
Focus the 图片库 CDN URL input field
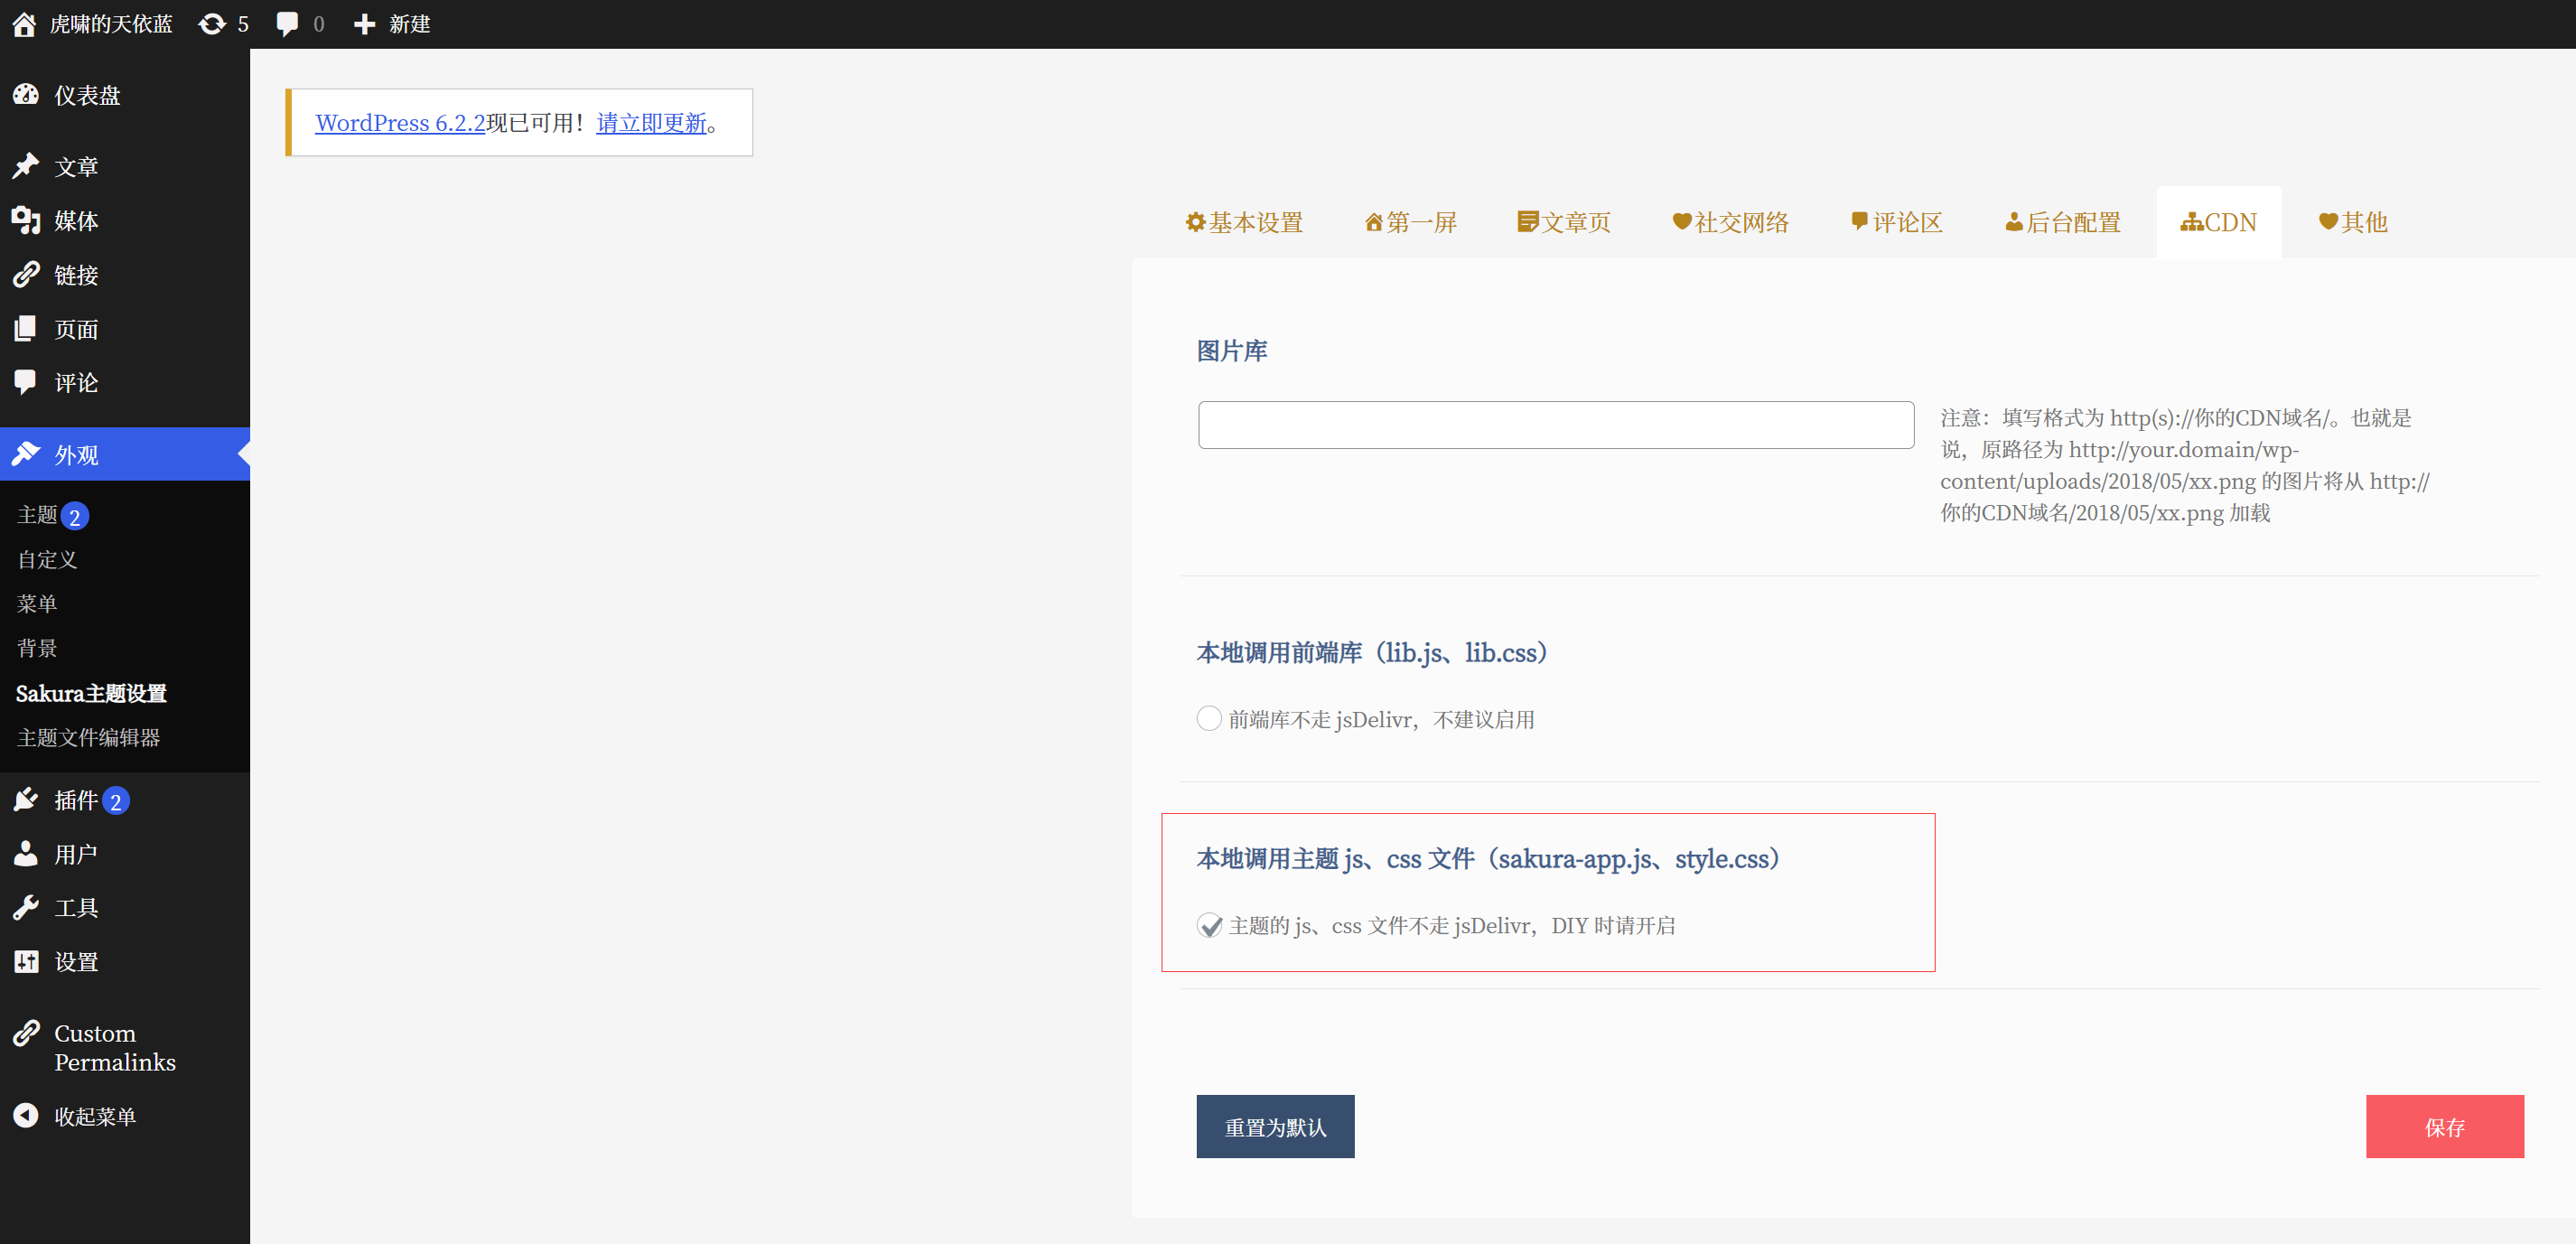pos(1556,425)
